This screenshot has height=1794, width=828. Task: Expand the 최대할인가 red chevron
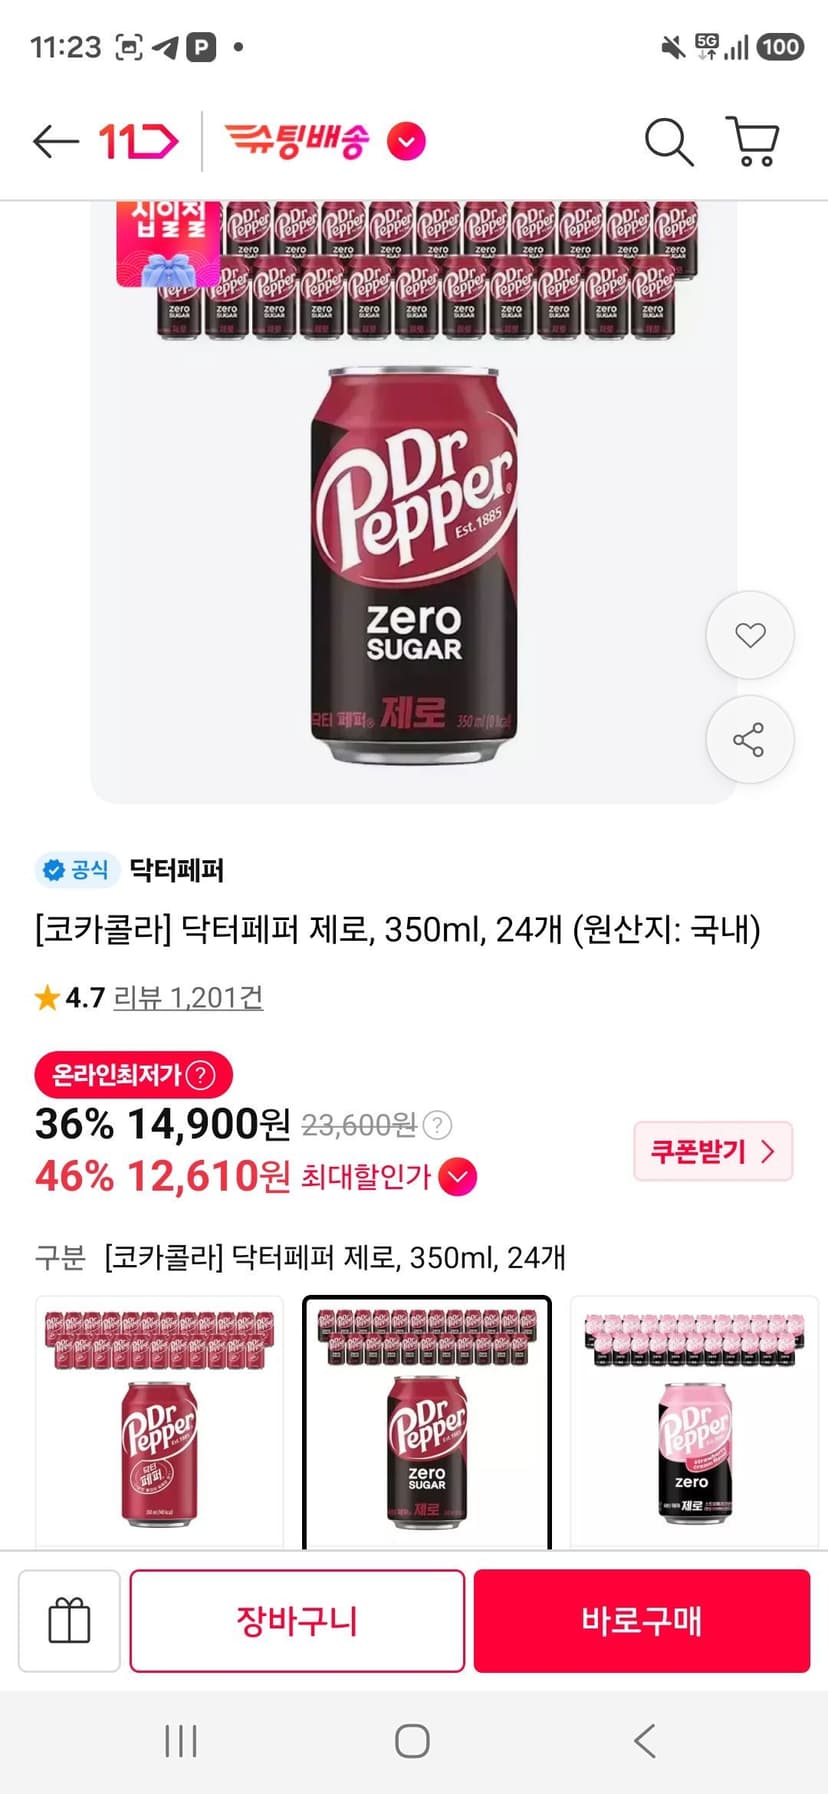(x=458, y=1177)
